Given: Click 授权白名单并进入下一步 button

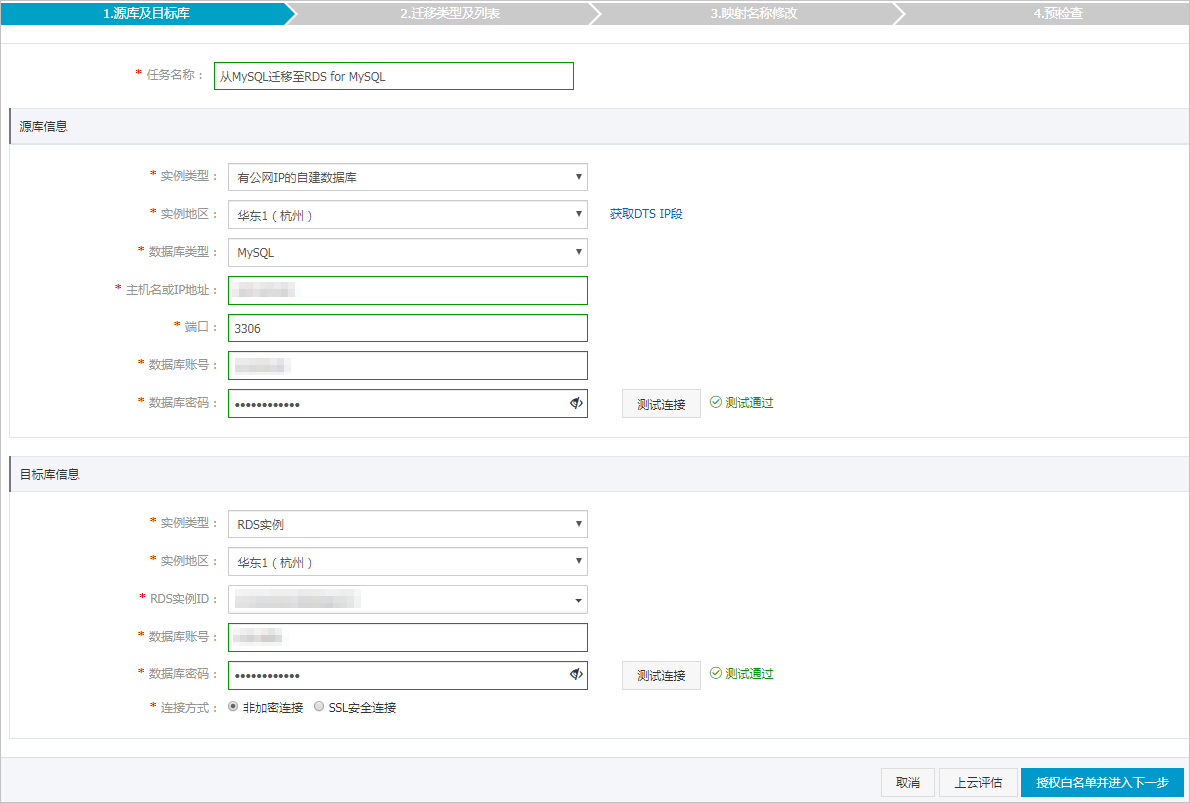Looking at the screenshot, I should click(x=1102, y=782).
